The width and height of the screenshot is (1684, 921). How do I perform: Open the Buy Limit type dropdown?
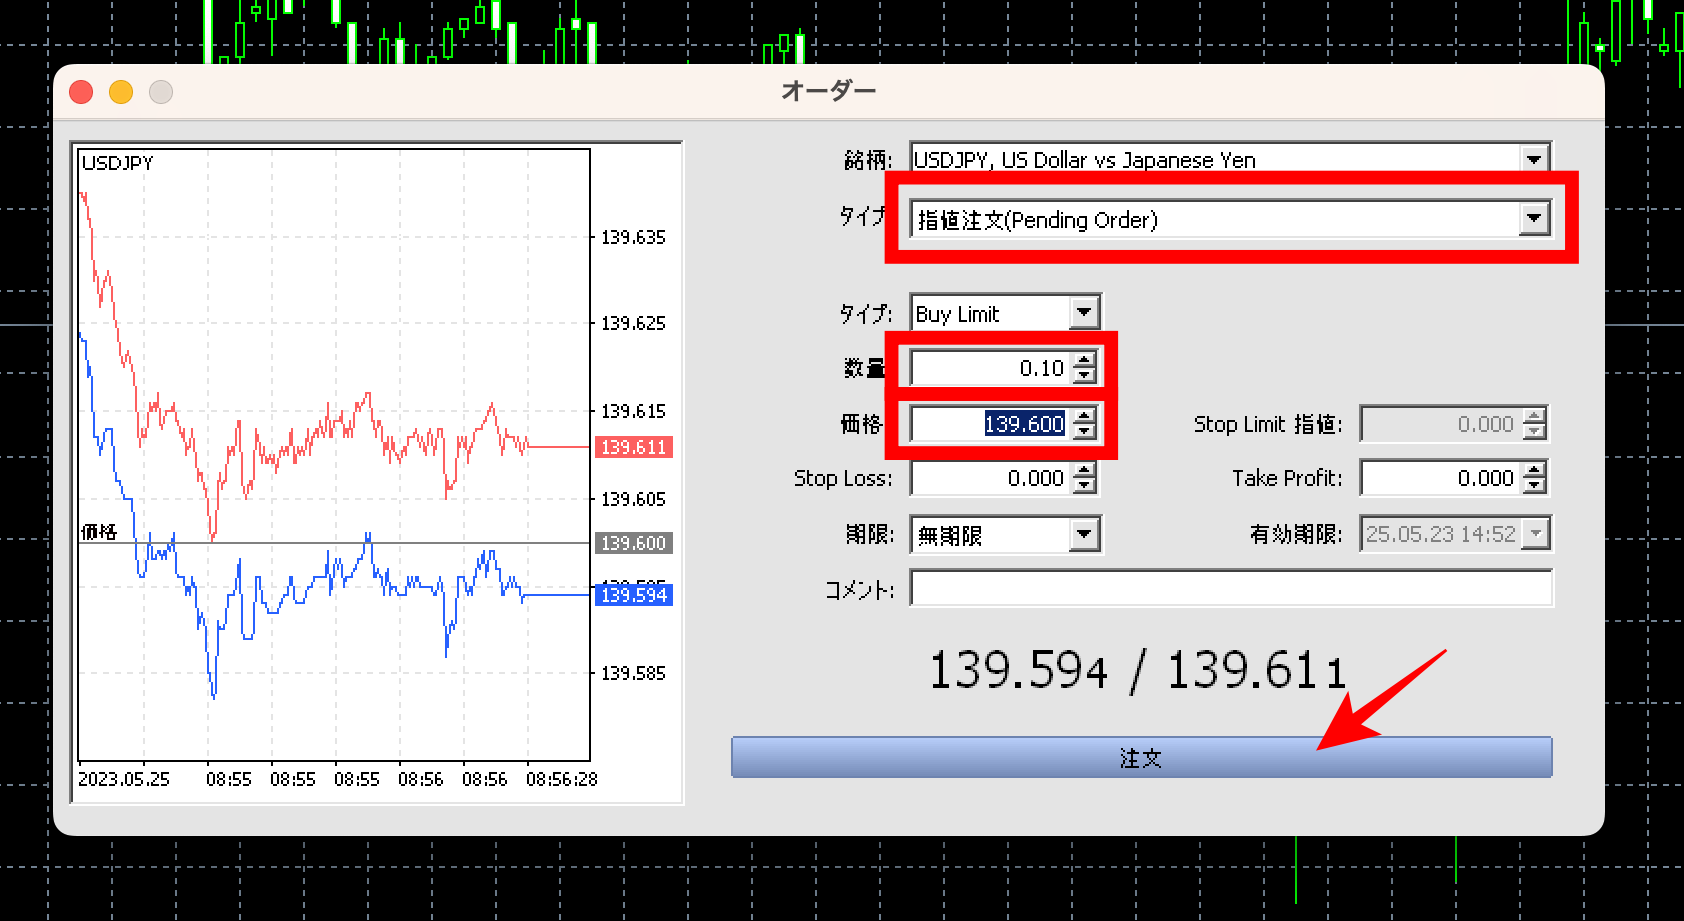tap(1084, 313)
